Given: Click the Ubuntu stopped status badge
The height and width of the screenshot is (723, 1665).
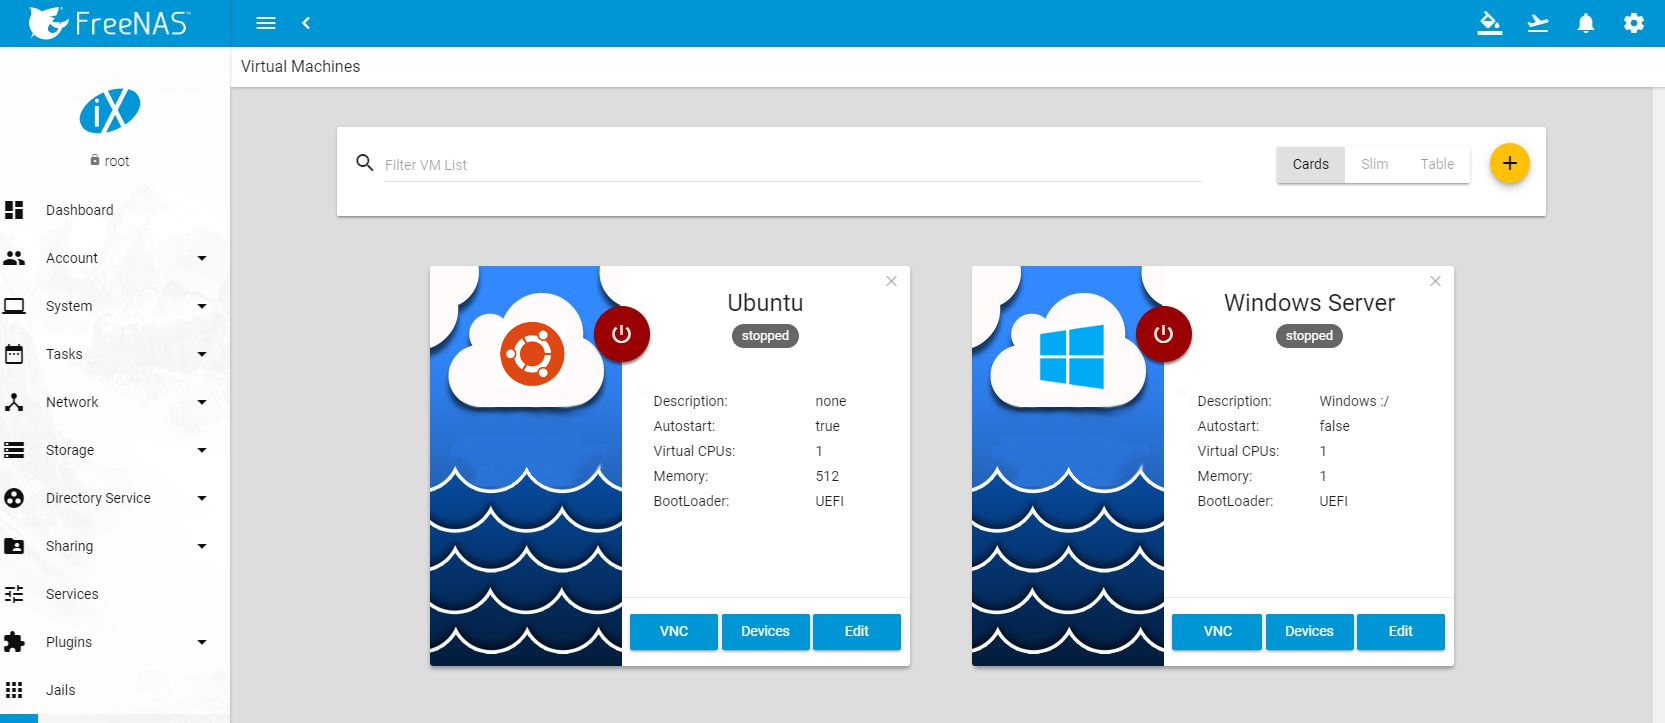Looking at the screenshot, I should [x=765, y=336].
